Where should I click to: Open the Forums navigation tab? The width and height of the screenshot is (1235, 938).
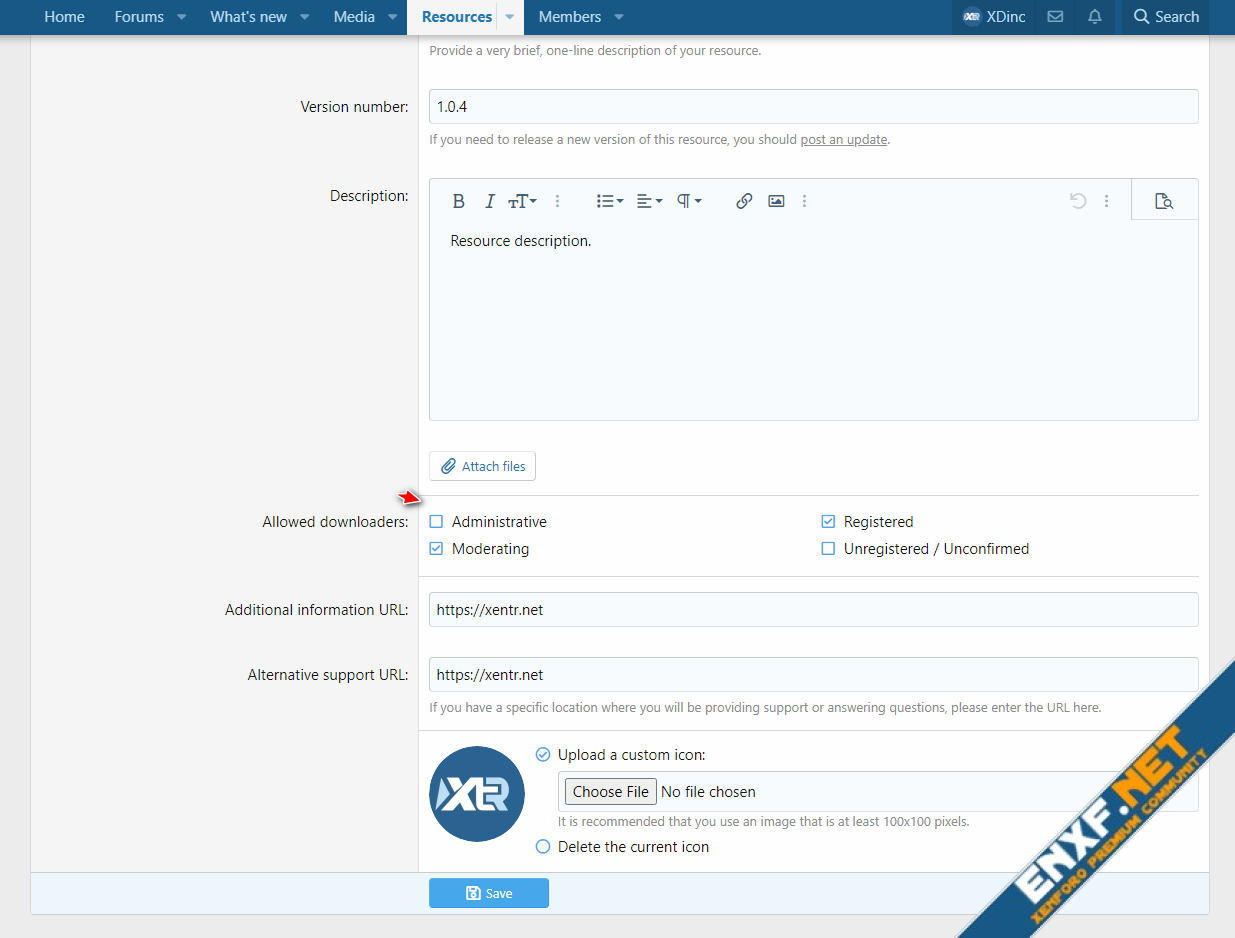[x=139, y=17]
